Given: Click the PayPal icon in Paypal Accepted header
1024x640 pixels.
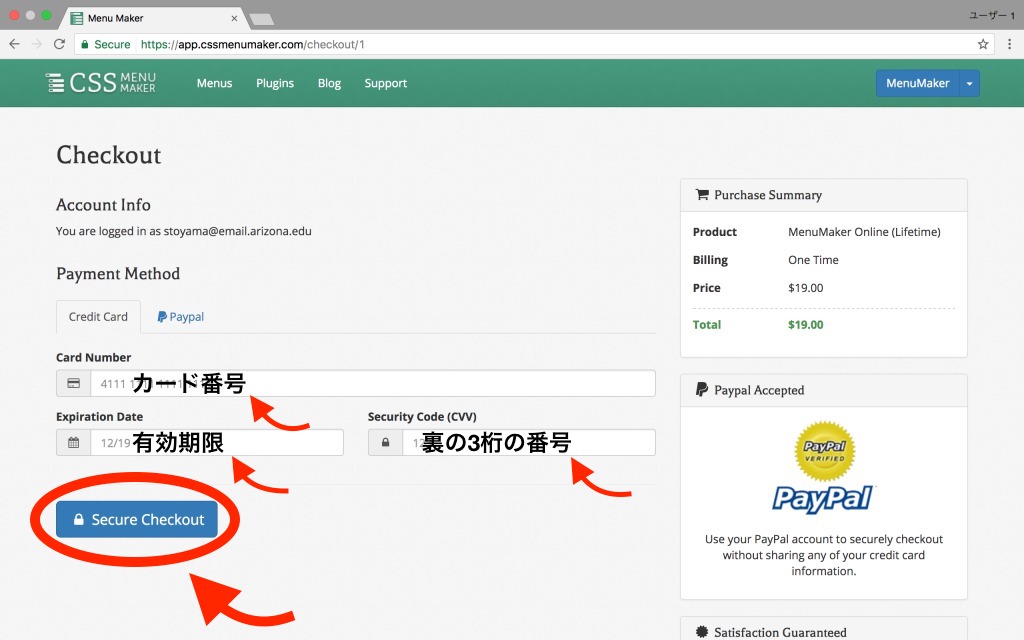Looking at the screenshot, I should coord(702,390).
